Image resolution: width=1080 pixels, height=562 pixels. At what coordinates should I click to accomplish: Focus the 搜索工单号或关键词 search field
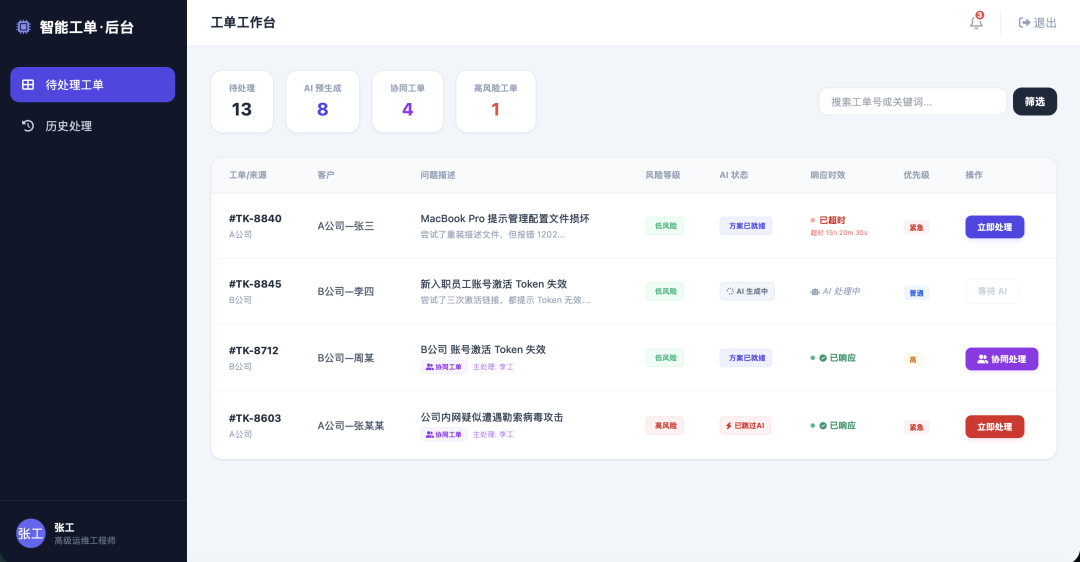[x=912, y=102]
